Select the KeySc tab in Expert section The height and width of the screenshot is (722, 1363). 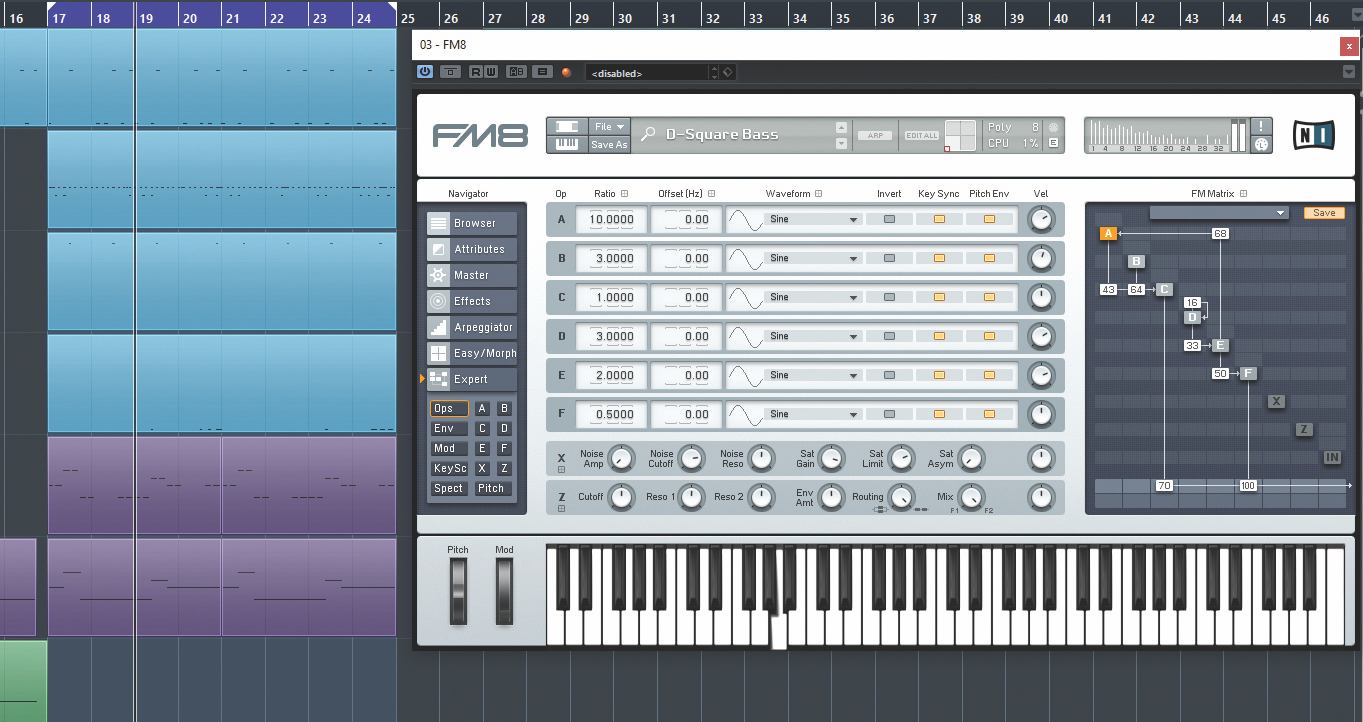point(449,468)
